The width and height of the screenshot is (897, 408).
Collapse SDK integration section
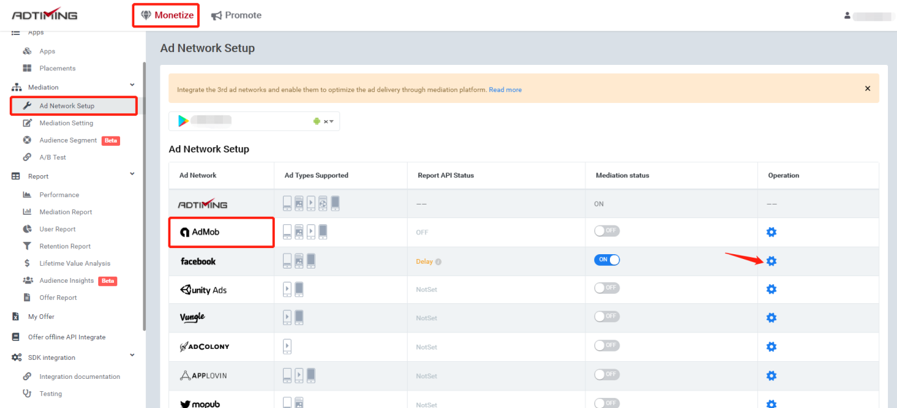coord(132,355)
